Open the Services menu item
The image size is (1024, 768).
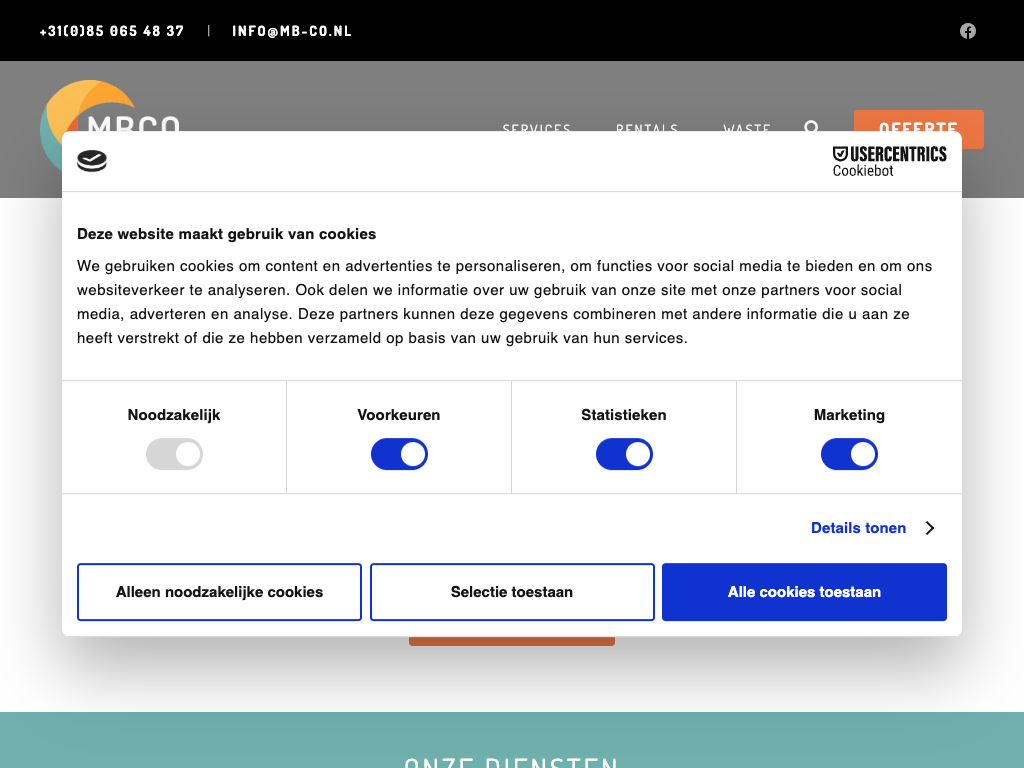tap(536, 127)
